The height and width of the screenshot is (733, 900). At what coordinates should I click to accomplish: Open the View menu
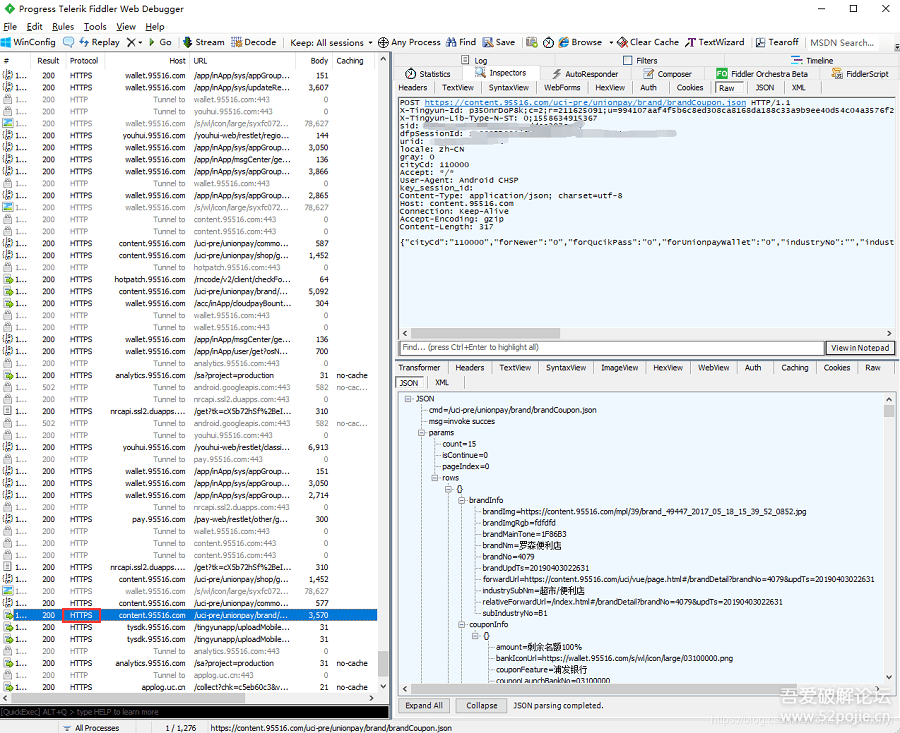coord(126,26)
